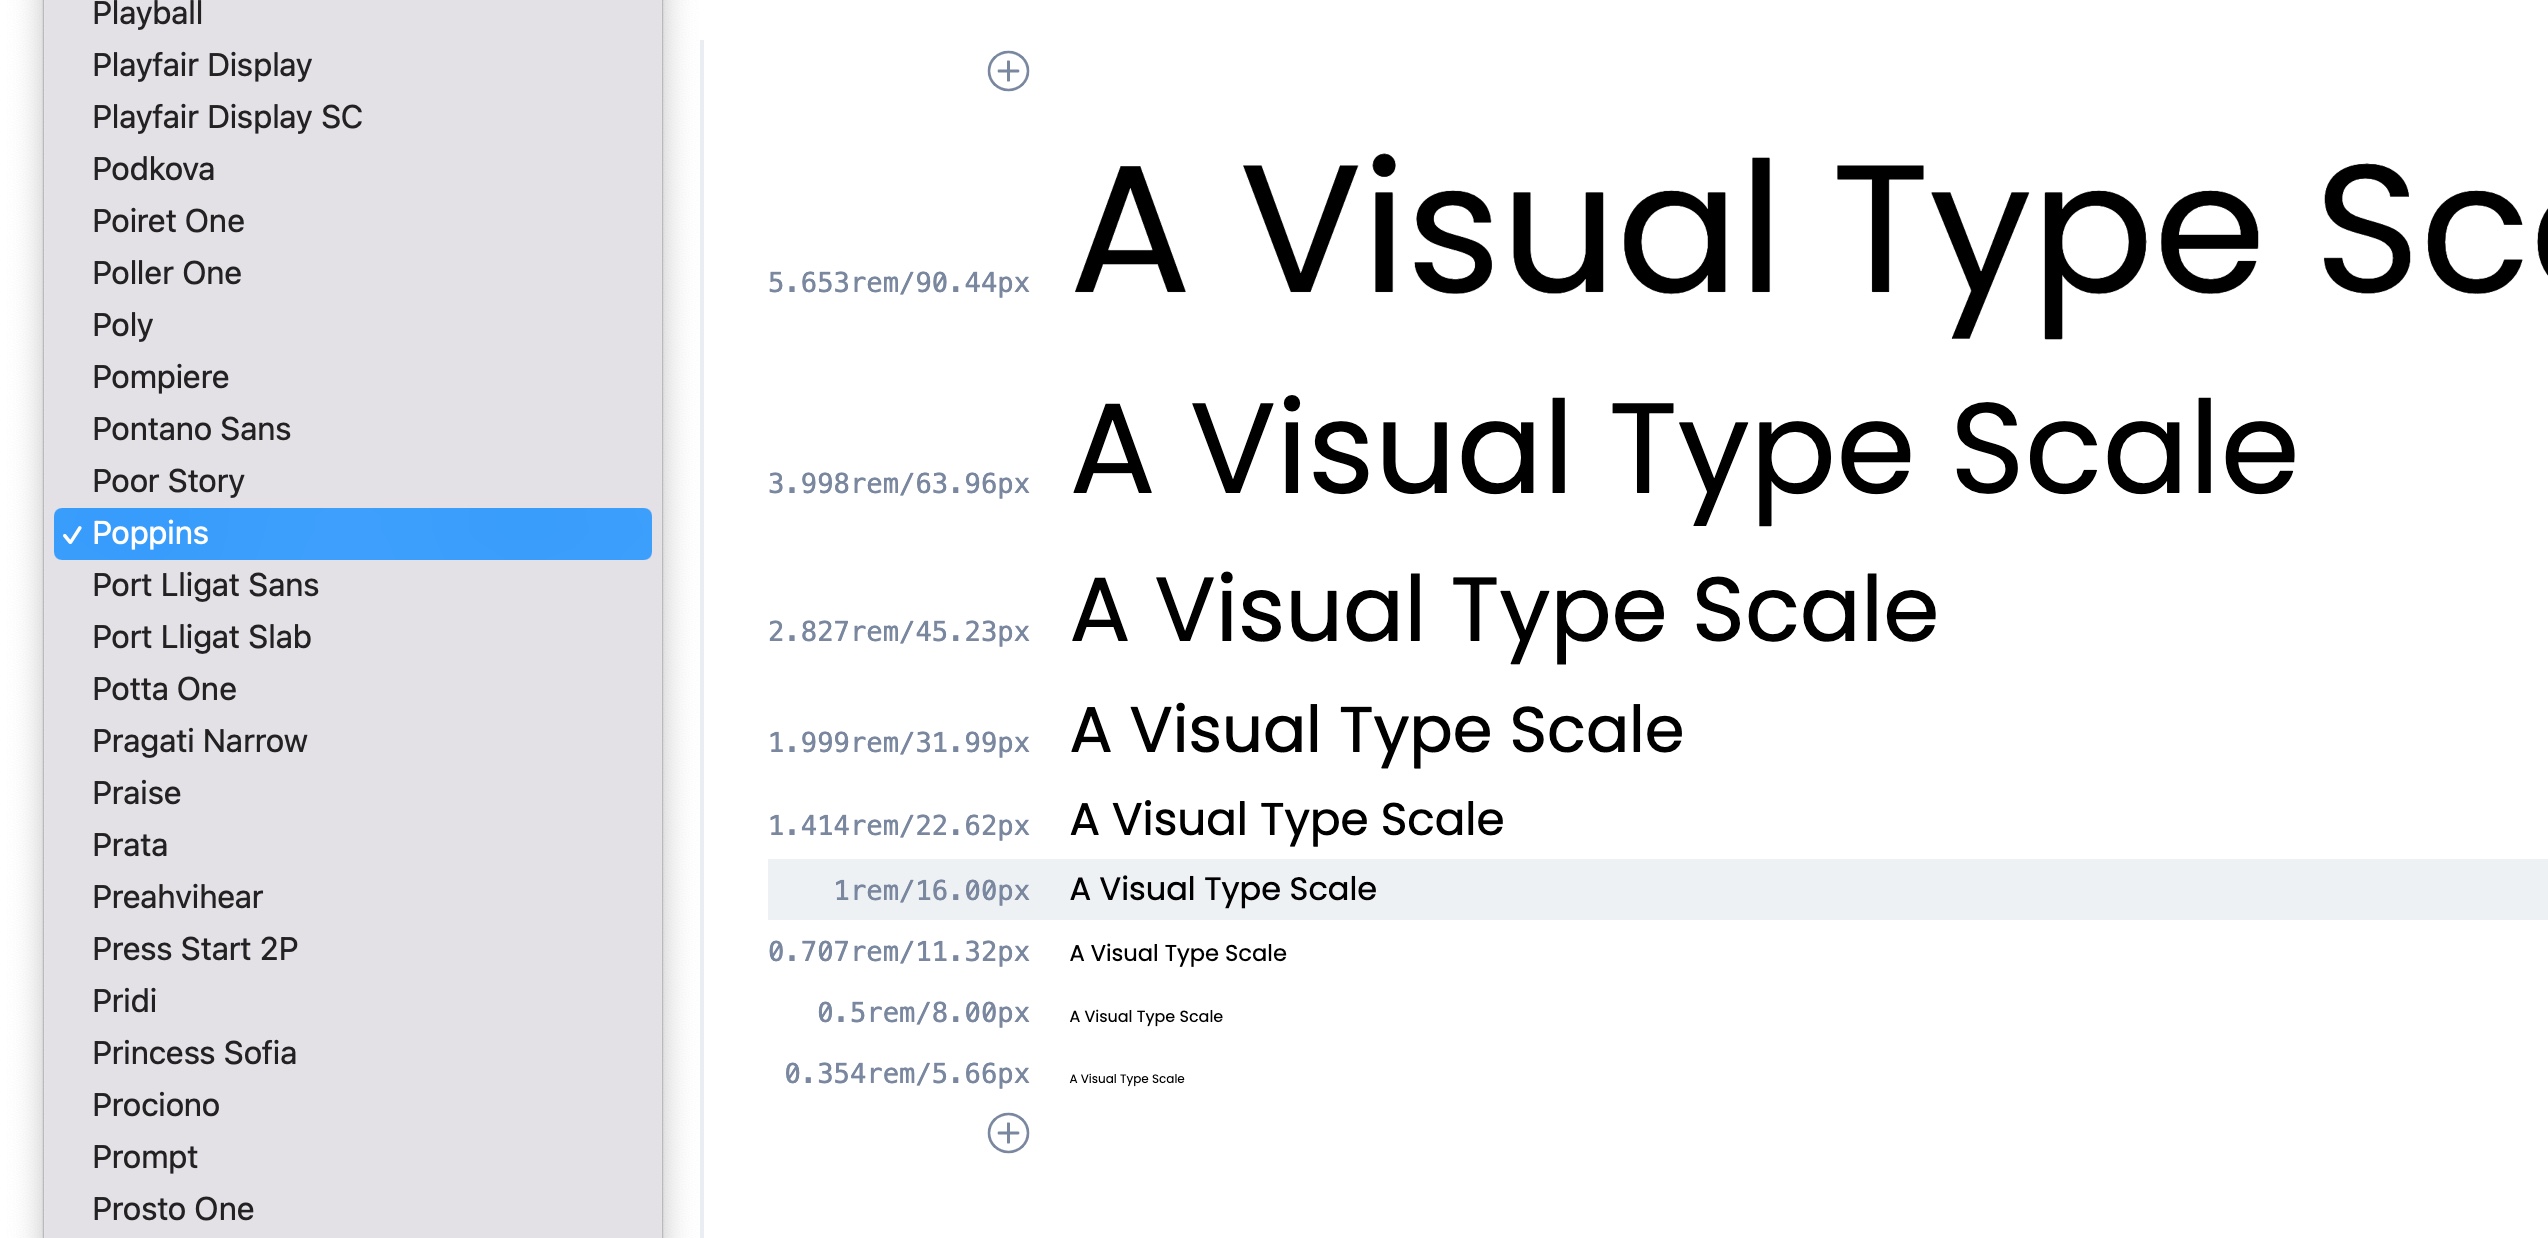Click the bottom plus circle icon
The width and height of the screenshot is (2548, 1238).
point(1008,1133)
